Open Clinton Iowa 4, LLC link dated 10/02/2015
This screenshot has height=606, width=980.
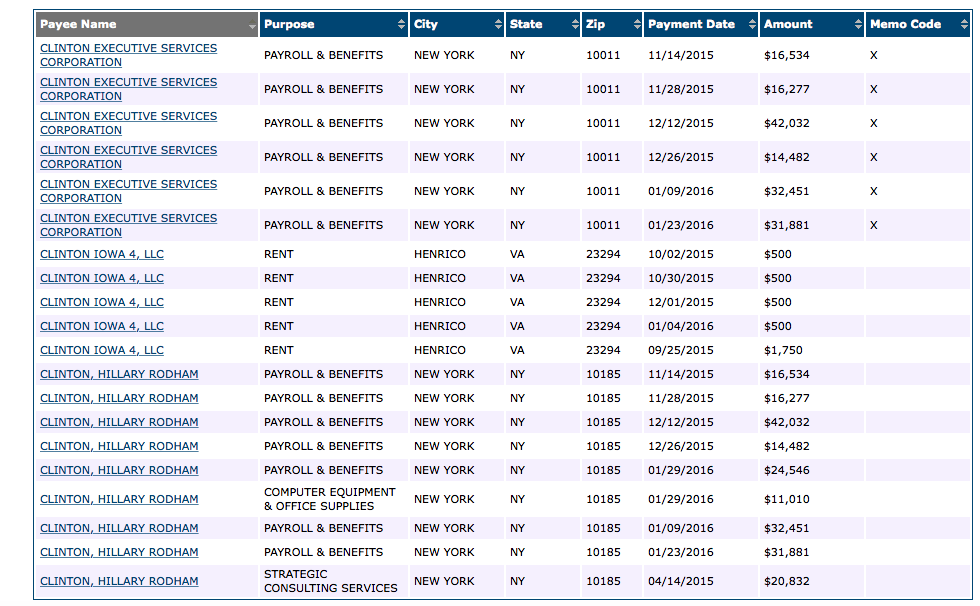pos(102,254)
